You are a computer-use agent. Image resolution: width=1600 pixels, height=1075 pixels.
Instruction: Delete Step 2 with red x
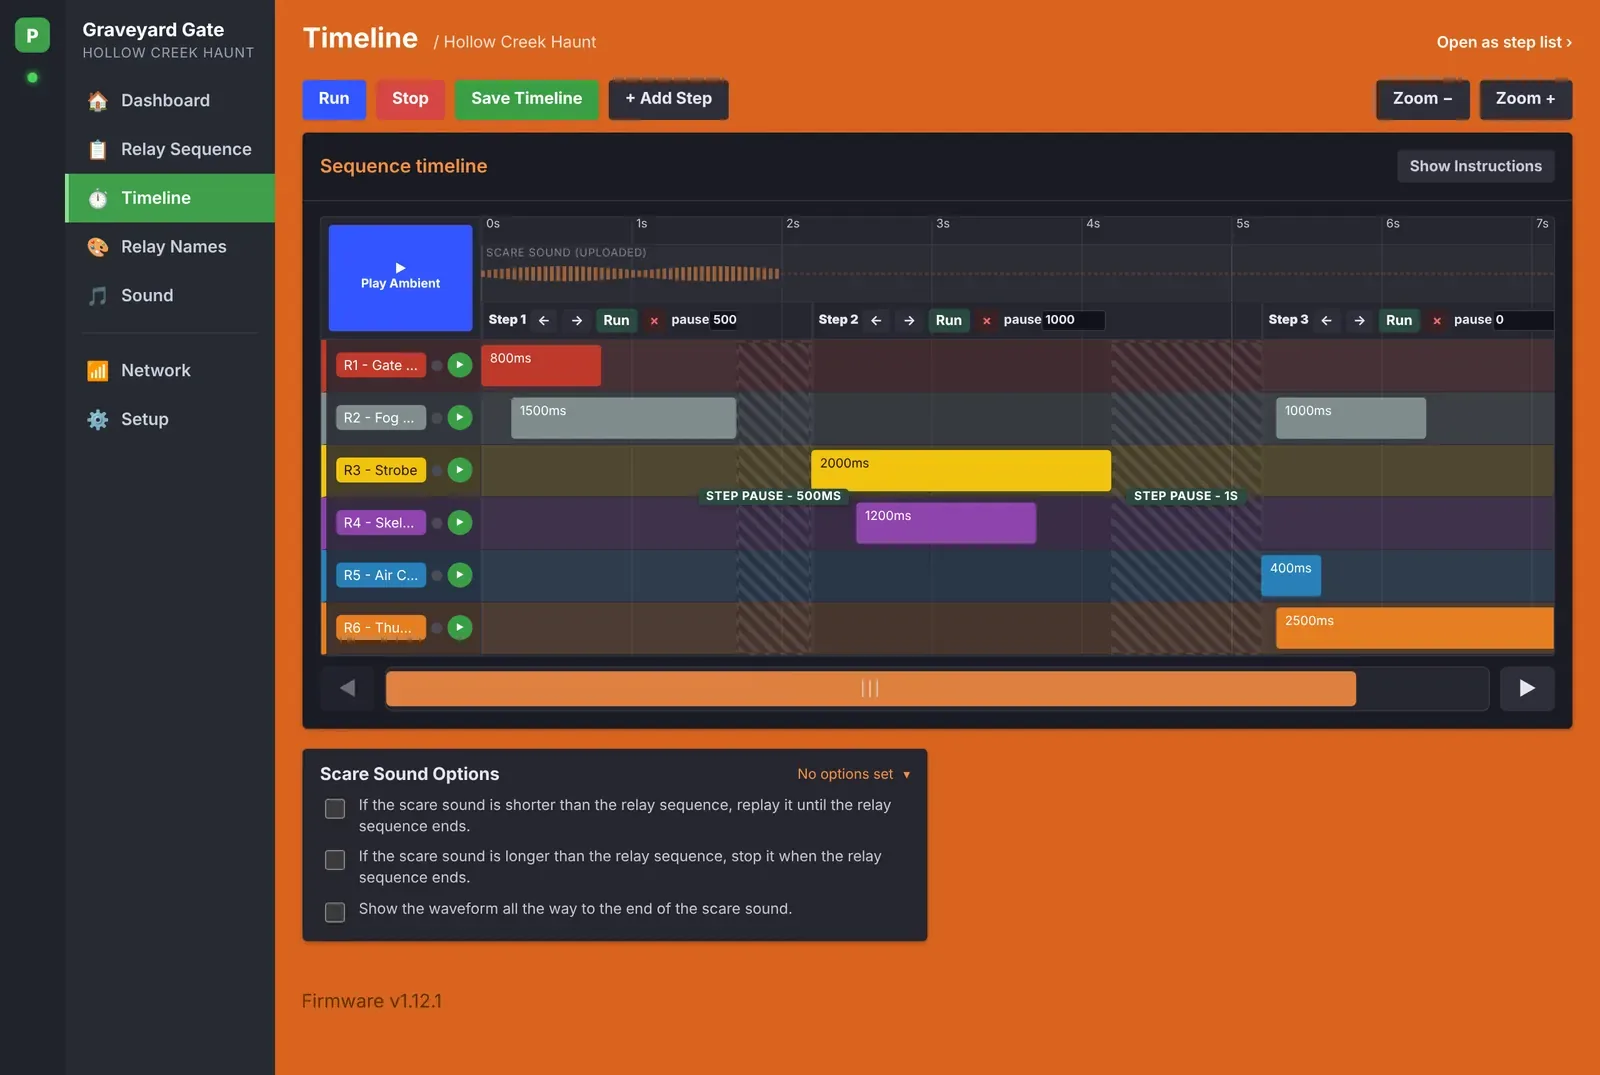[986, 321]
